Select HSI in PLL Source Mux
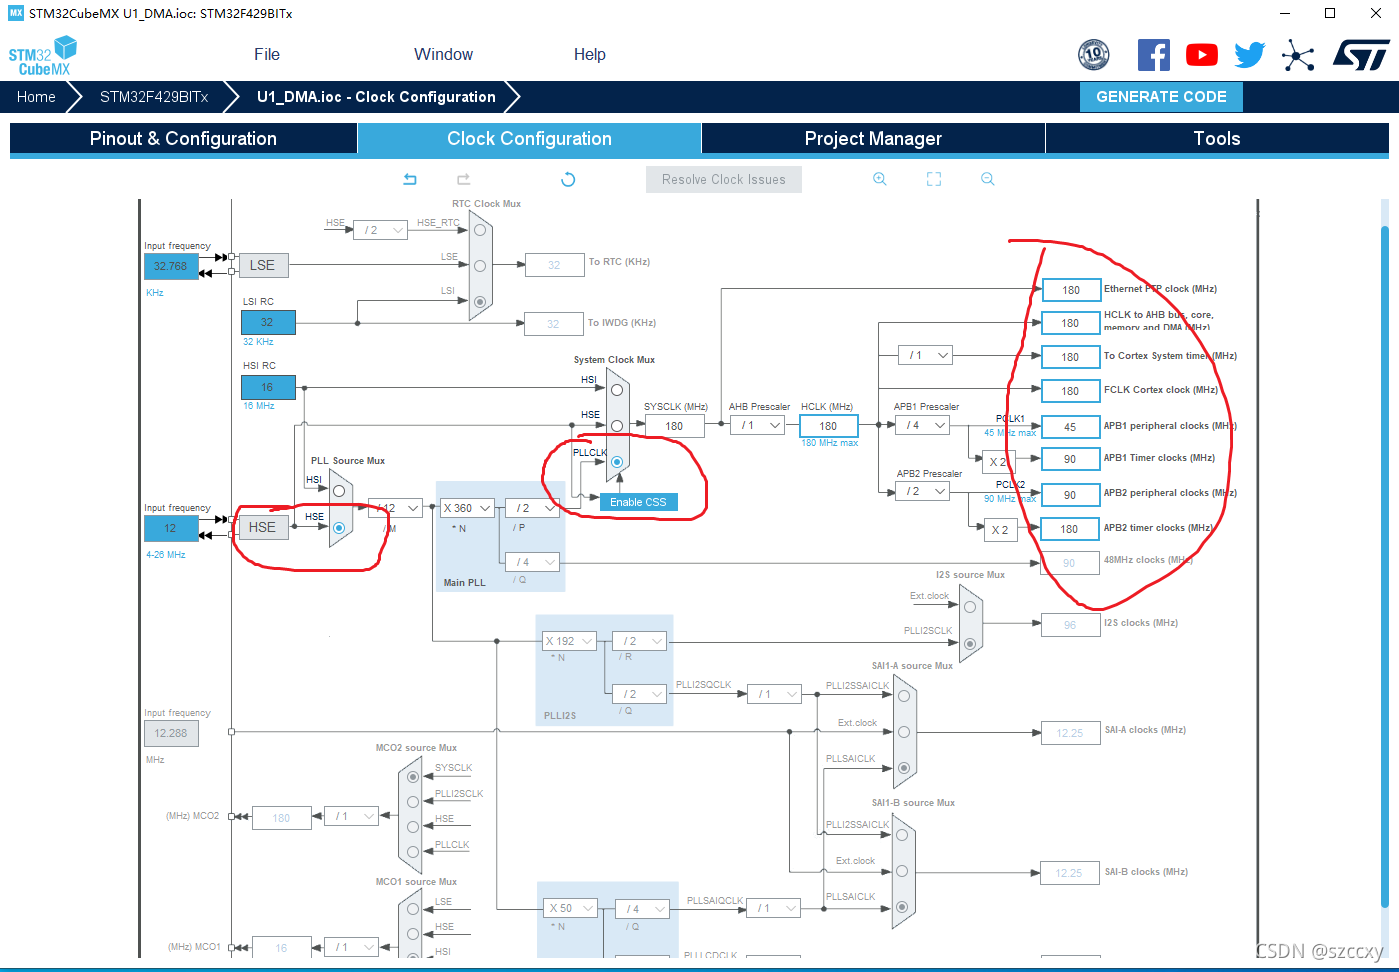The height and width of the screenshot is (972, 1399). pos(339,491)
